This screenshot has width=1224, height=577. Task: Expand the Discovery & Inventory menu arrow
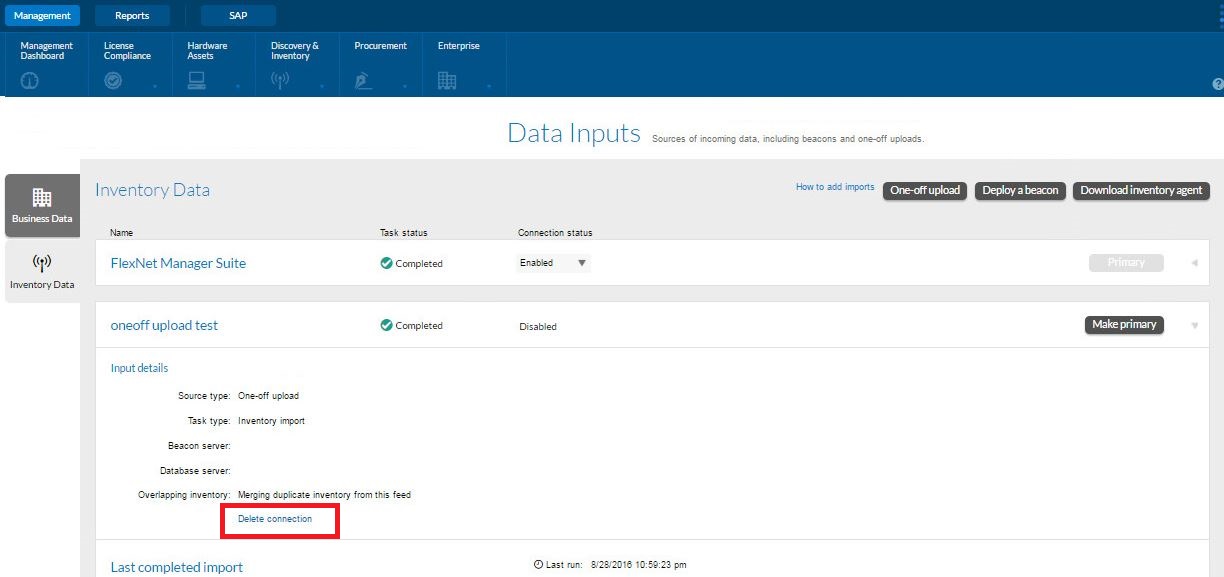(x=321, y=87)
